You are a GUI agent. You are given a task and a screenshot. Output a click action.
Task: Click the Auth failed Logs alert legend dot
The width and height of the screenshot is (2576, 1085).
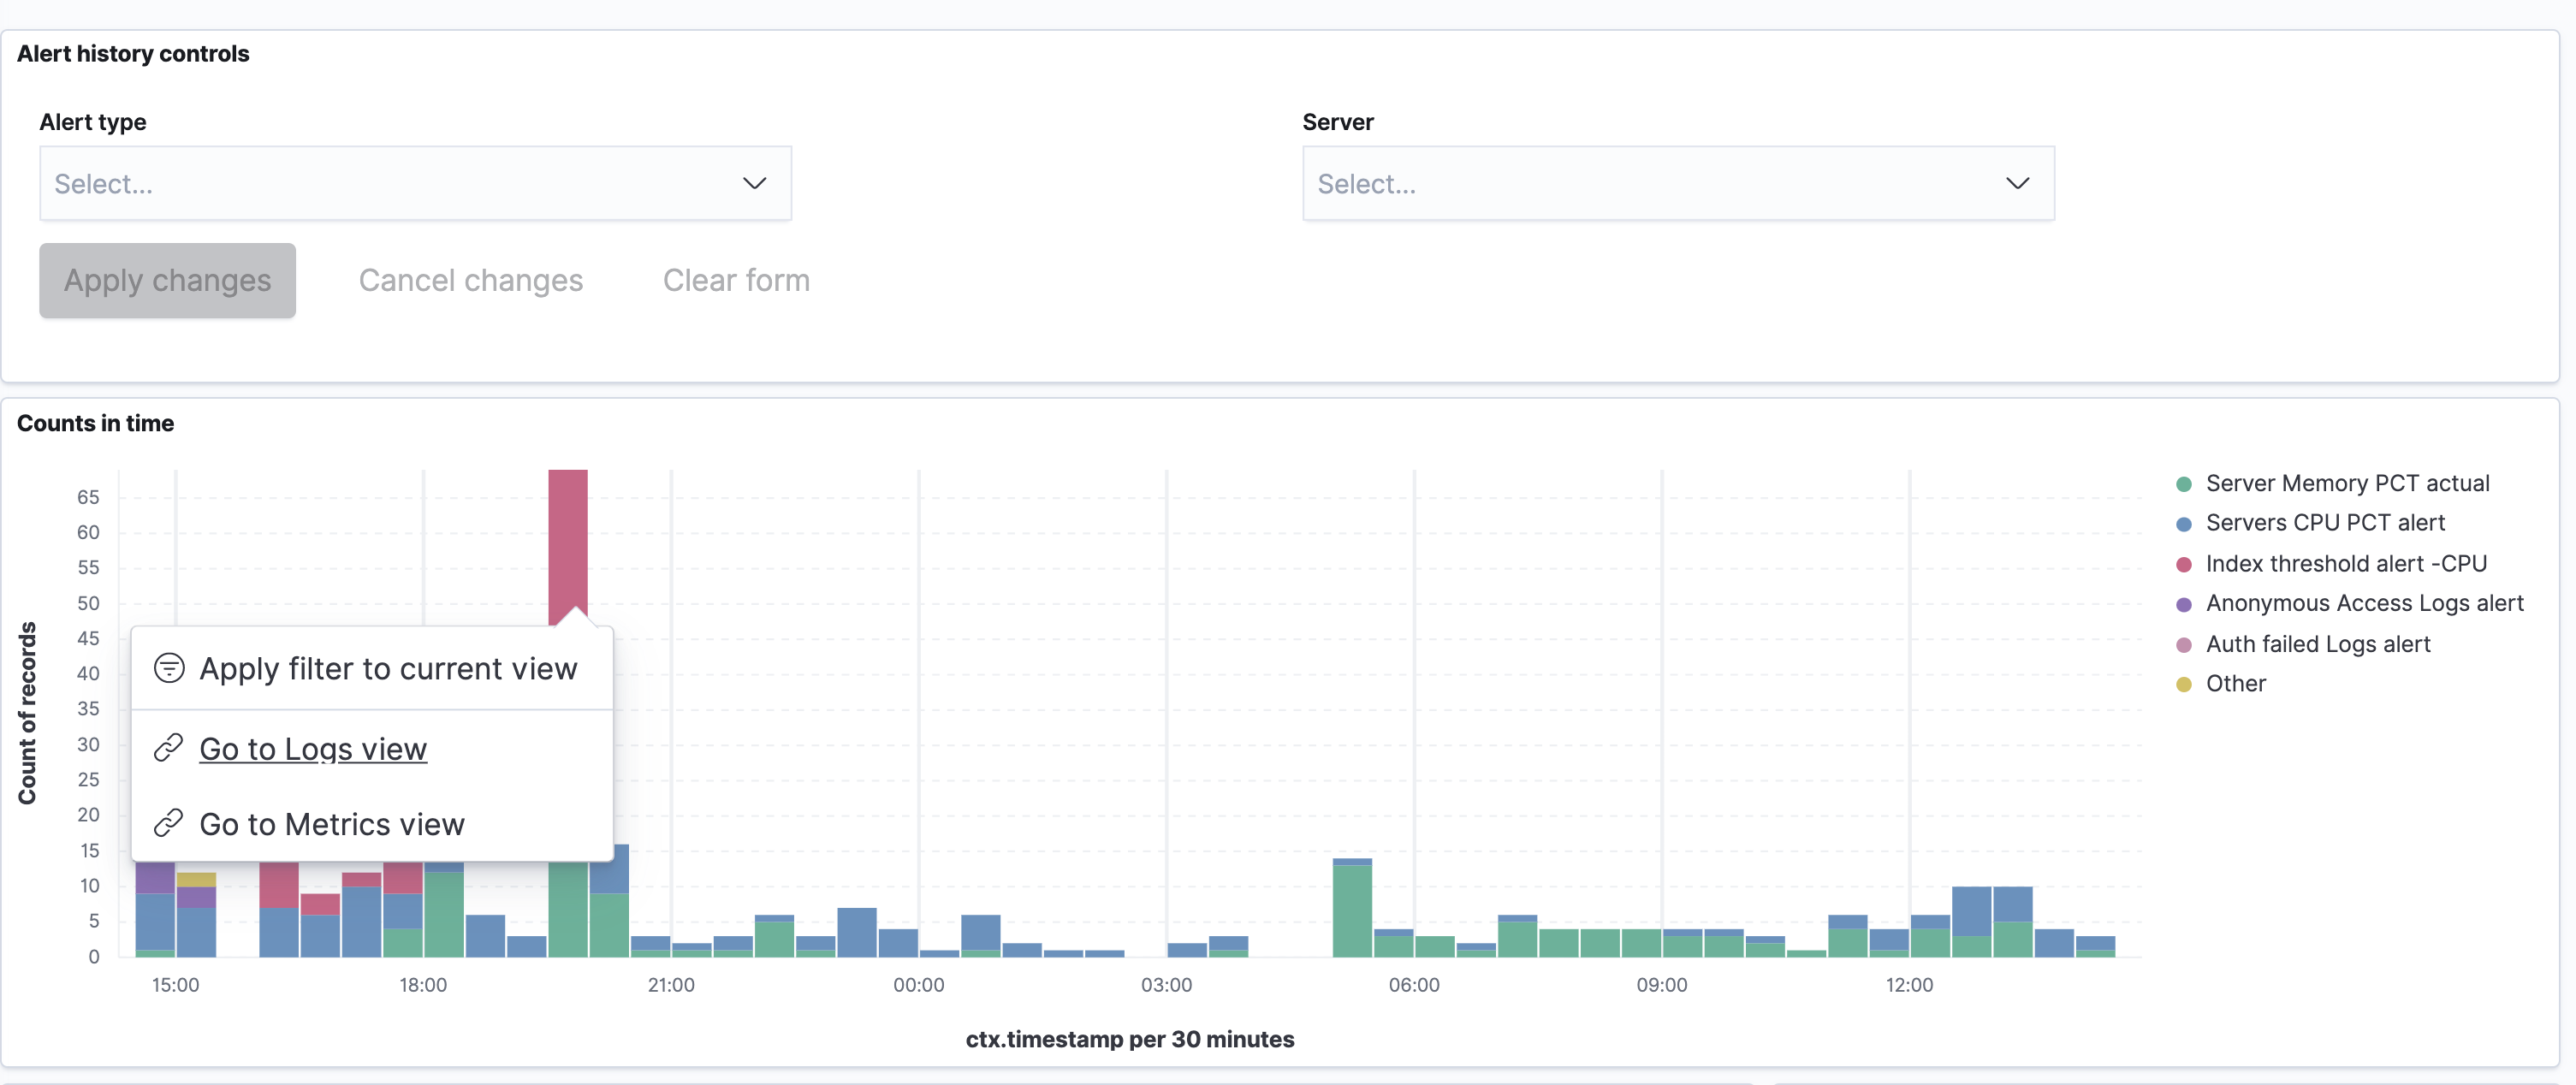pos(2184,644)
